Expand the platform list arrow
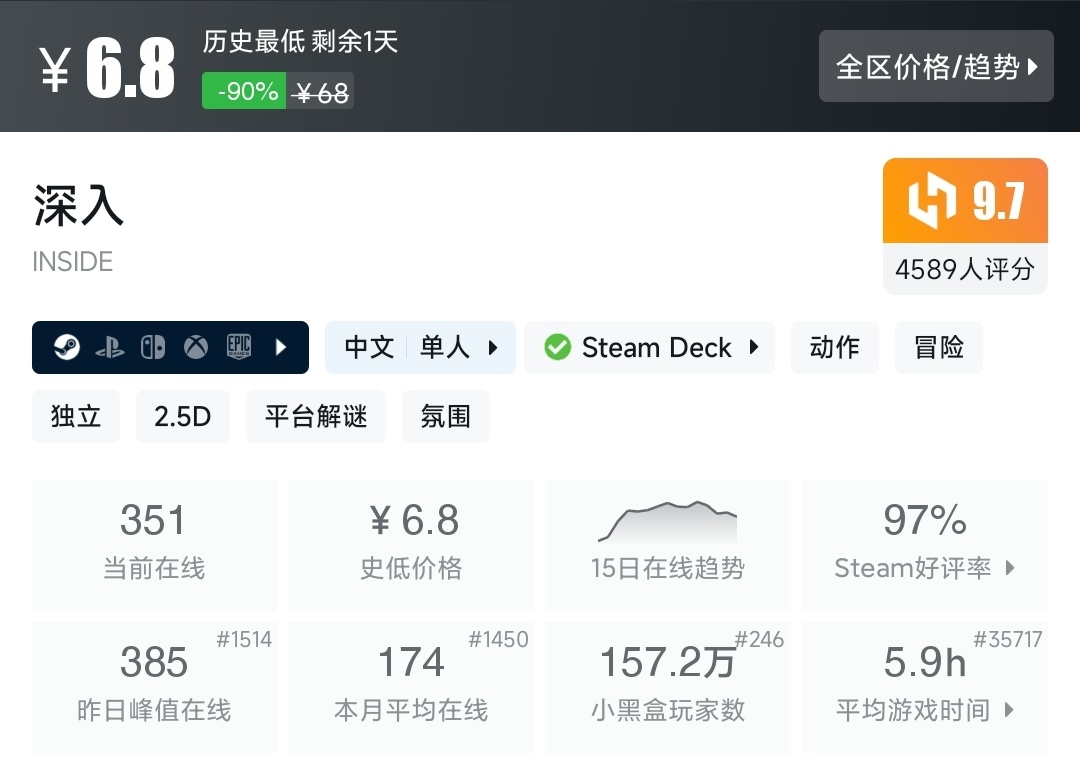The height and width of the screenshot is (760, 1080). pos(281,348)
